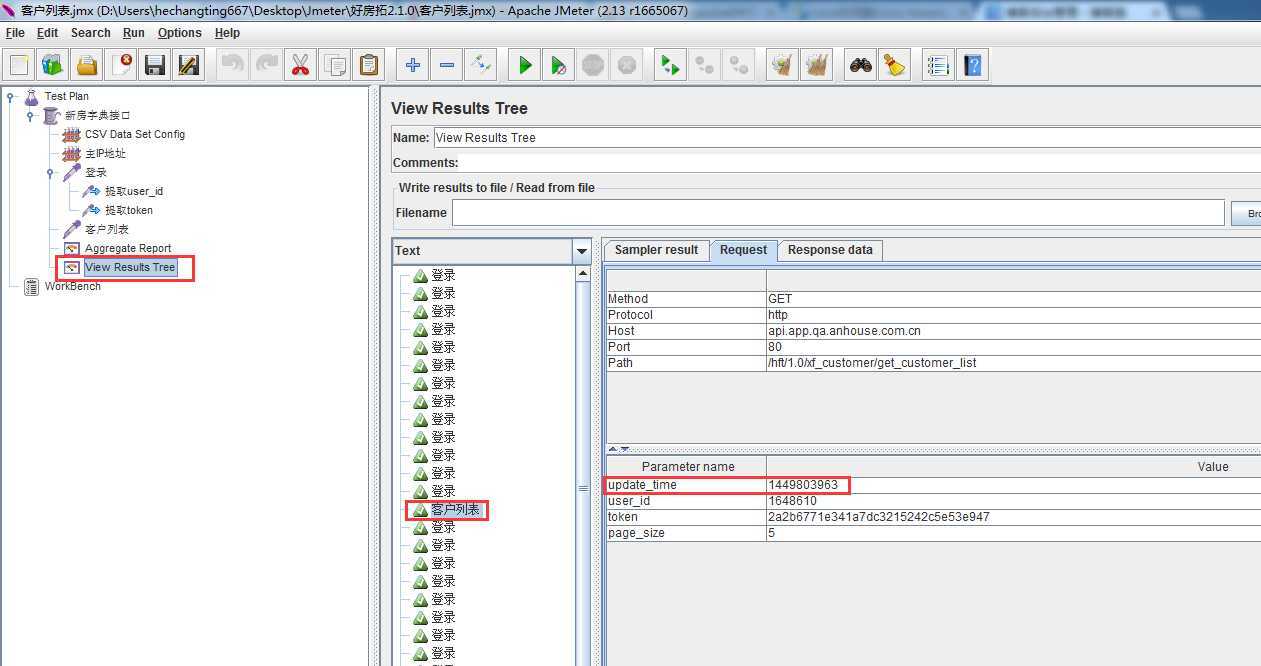Click the Name input field

click(x=847, y=138)
